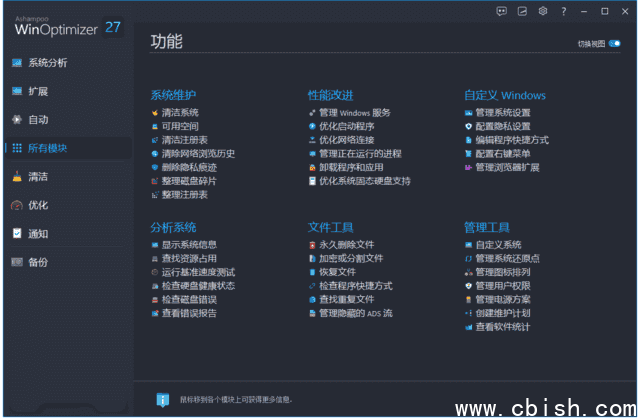Viewport: 640px width, 420px height.
Task: Click the 查找重复文件 icon
Action: tap(312, 300)
